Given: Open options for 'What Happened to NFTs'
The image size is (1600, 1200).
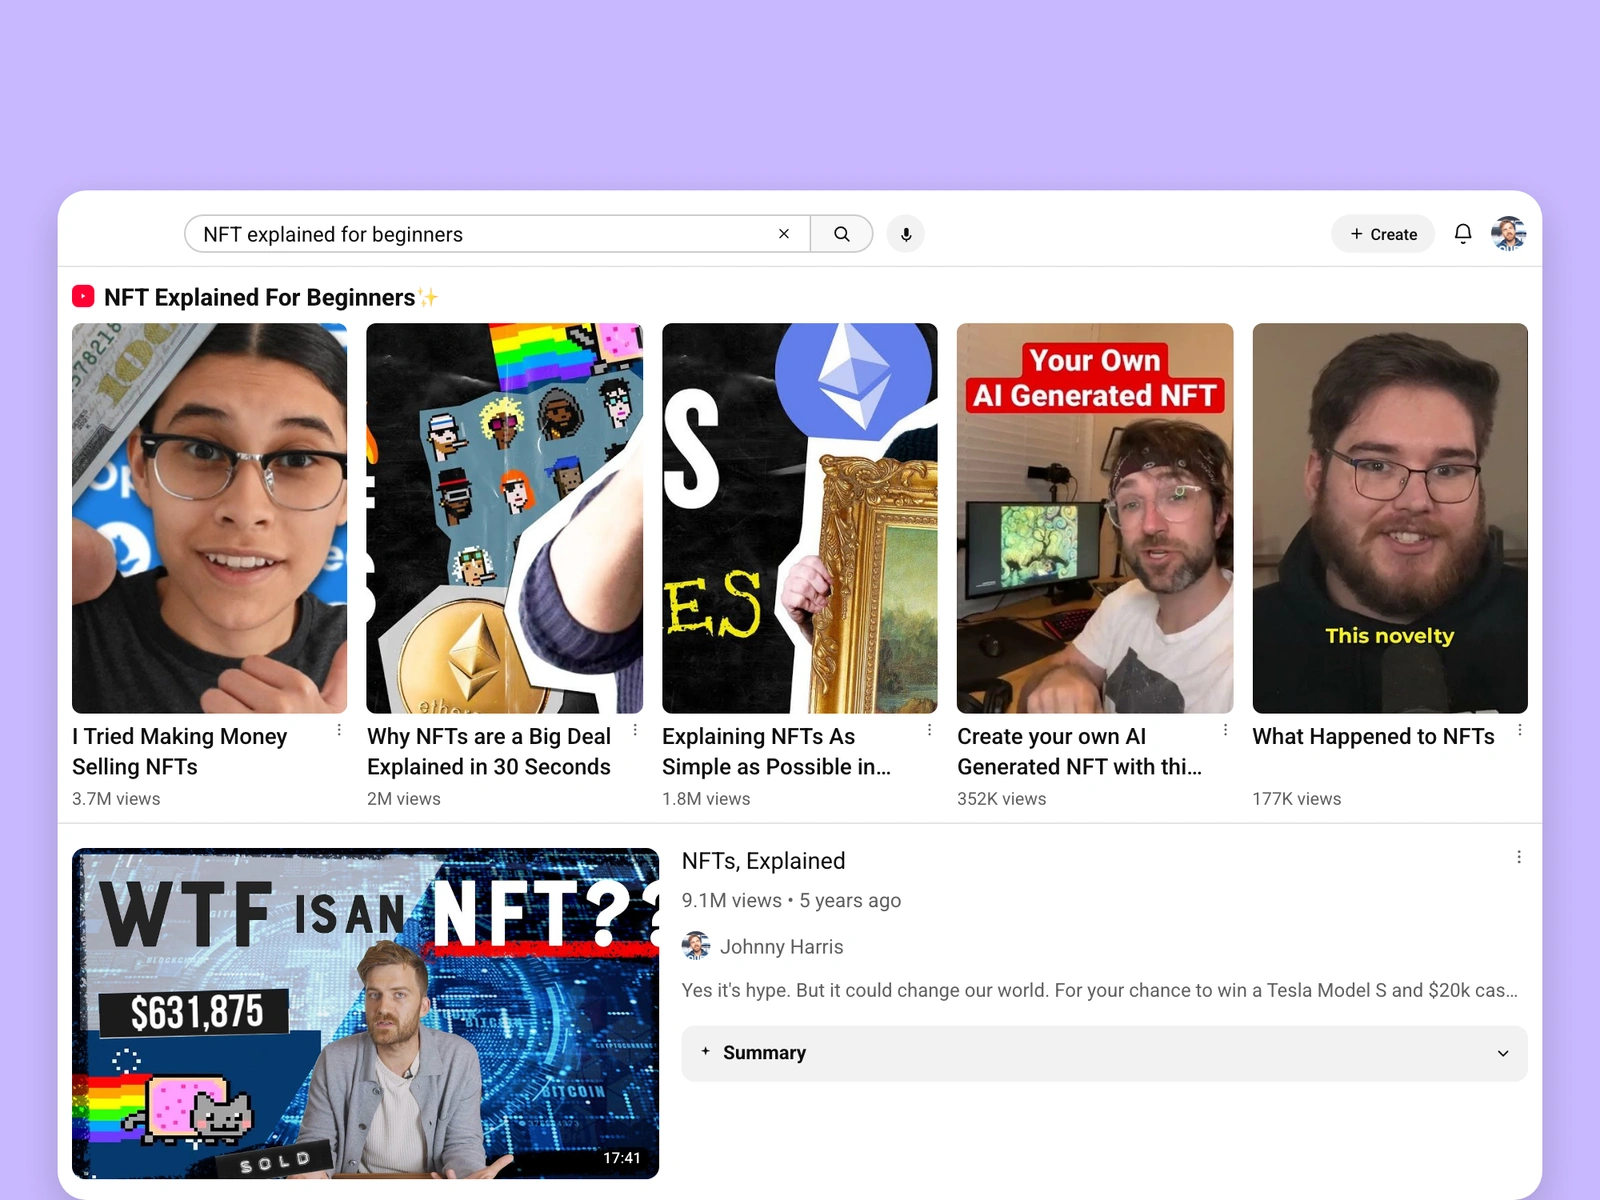Looking at the screenshot, I should click(x=1520, y=730).
